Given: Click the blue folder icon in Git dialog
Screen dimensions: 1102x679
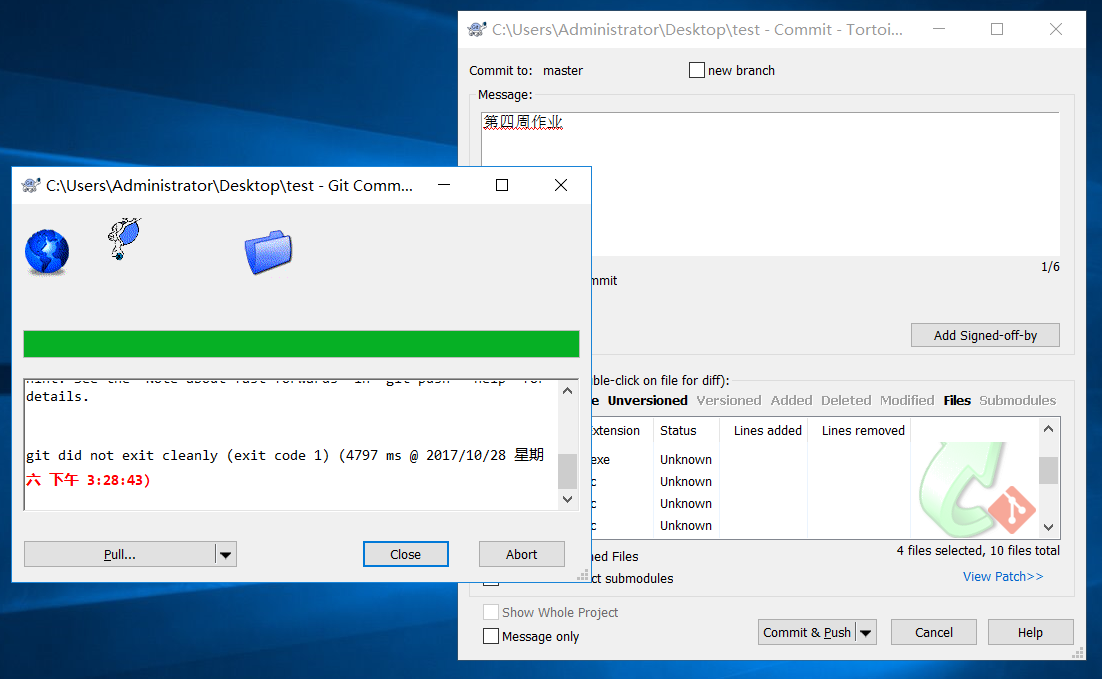Looking at the screenshot, I should tap(268, 252).
